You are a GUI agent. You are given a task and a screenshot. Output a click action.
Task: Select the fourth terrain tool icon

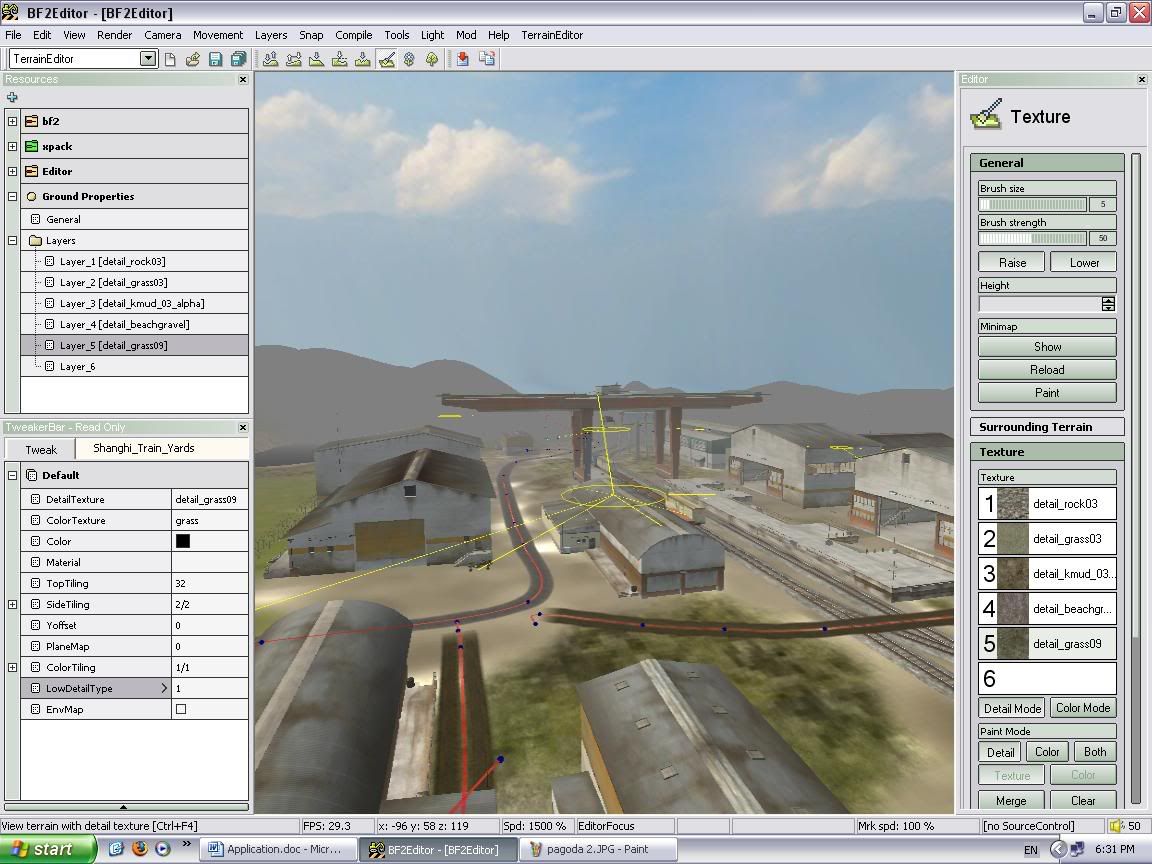pos(339,59)
